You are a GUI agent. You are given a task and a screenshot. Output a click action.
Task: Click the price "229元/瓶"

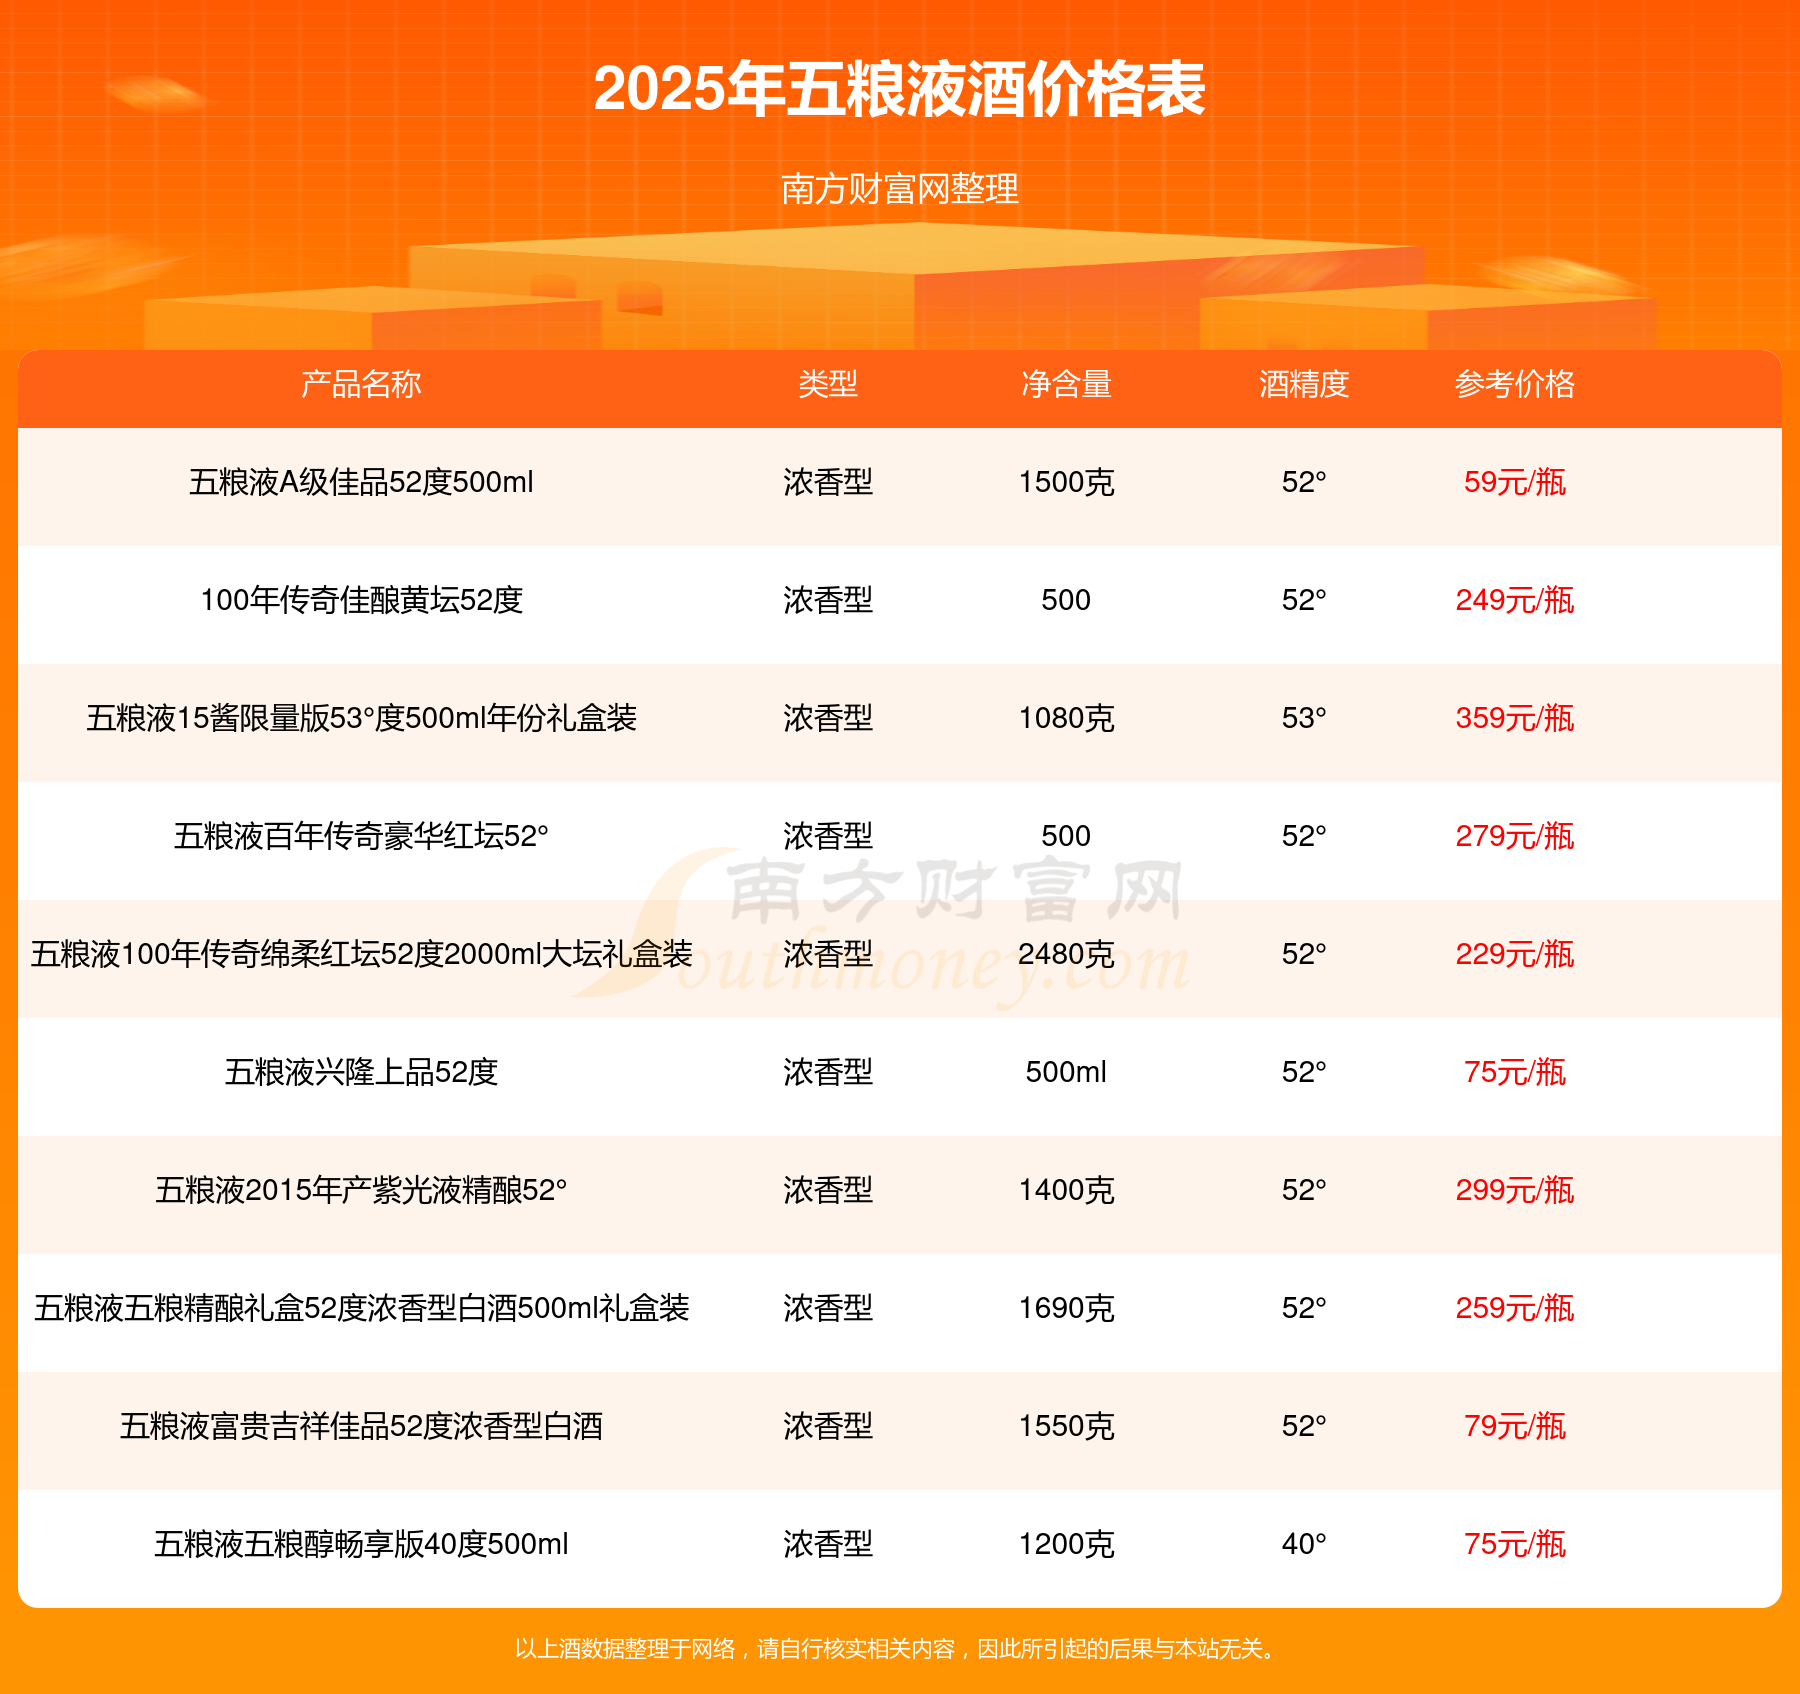[1515, 954]
